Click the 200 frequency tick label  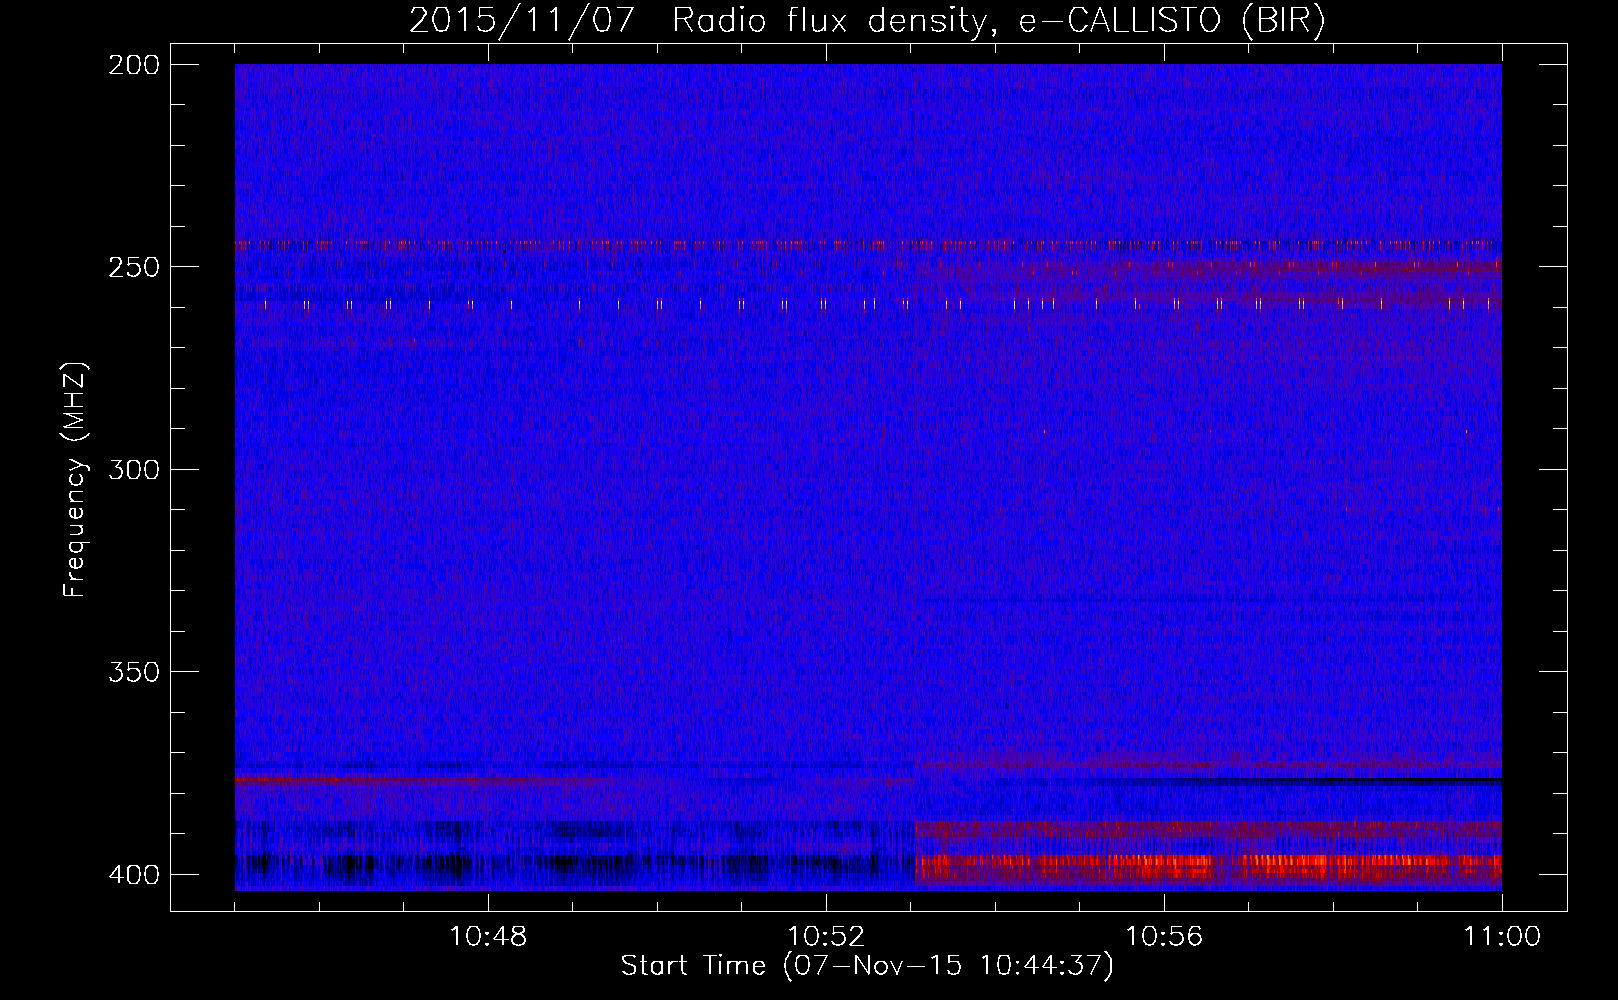[134, 64]
